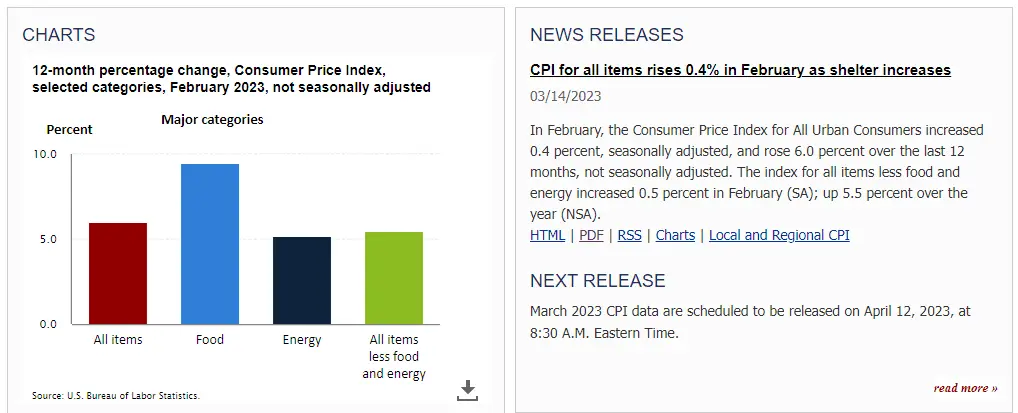Open Local and Regional CPI link
Screen dimensions: 1018x413
(779, 236)
